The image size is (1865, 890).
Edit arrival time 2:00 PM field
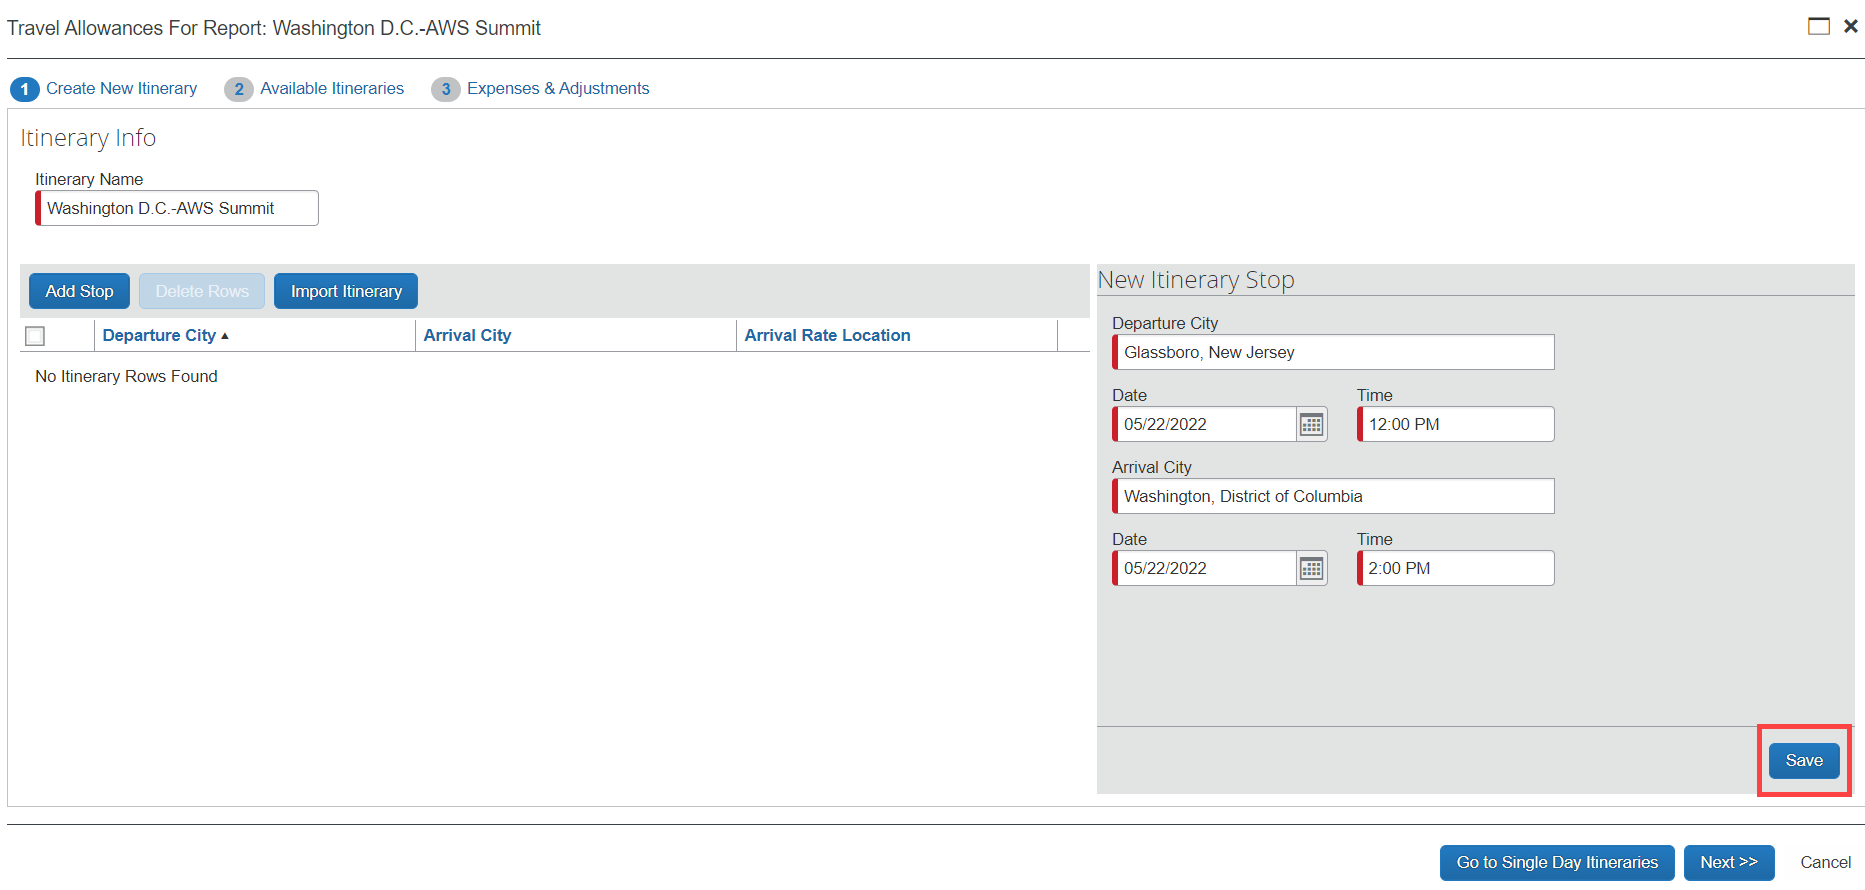[x=1455, y=568]
